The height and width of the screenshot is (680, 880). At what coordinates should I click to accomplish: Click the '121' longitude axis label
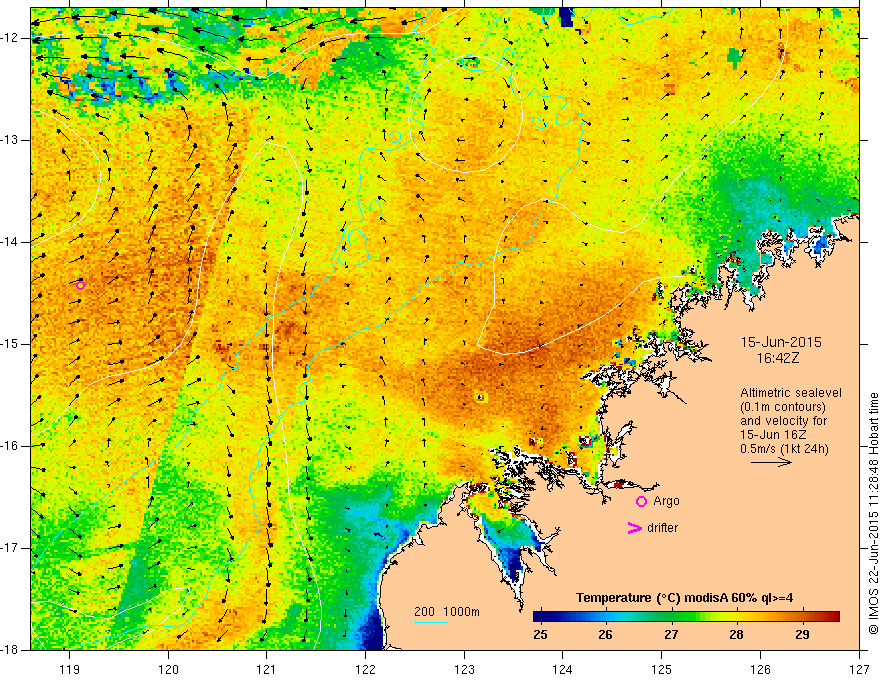click(267, 669)
